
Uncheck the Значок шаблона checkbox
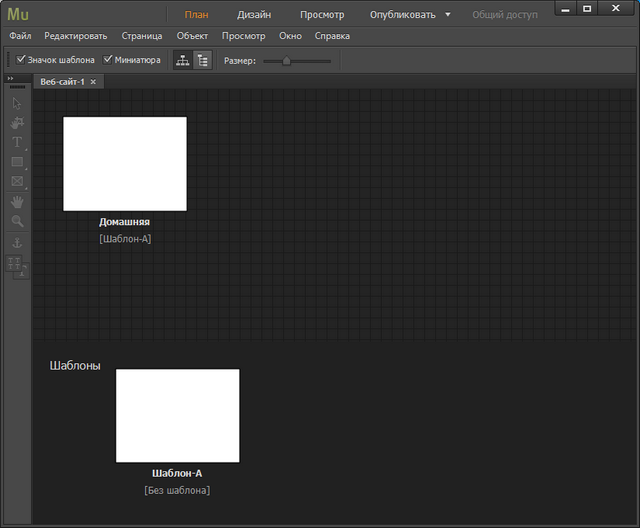22,60
